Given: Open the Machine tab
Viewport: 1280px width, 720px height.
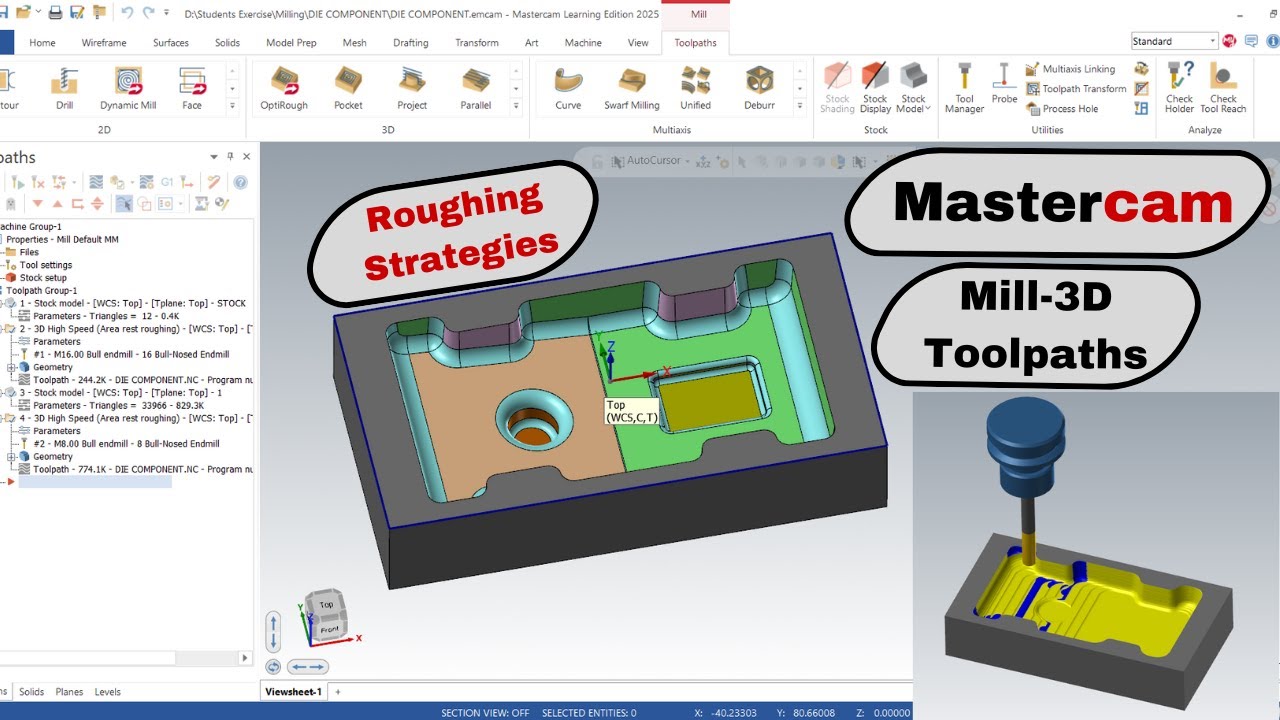Looking at the screenshot, I should pyautogui.click(x=583, y=43).
